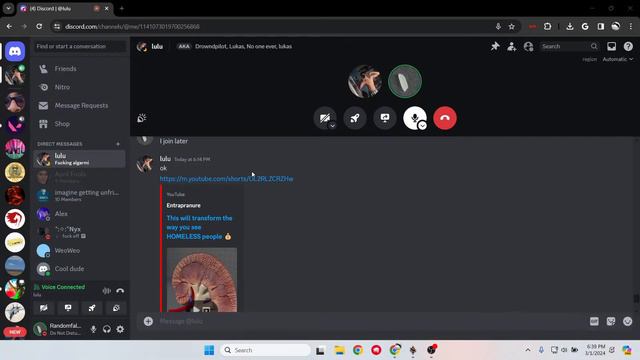Click your own avatar tile in call
This screenshot has height=360, width=640.
point(405,81)
